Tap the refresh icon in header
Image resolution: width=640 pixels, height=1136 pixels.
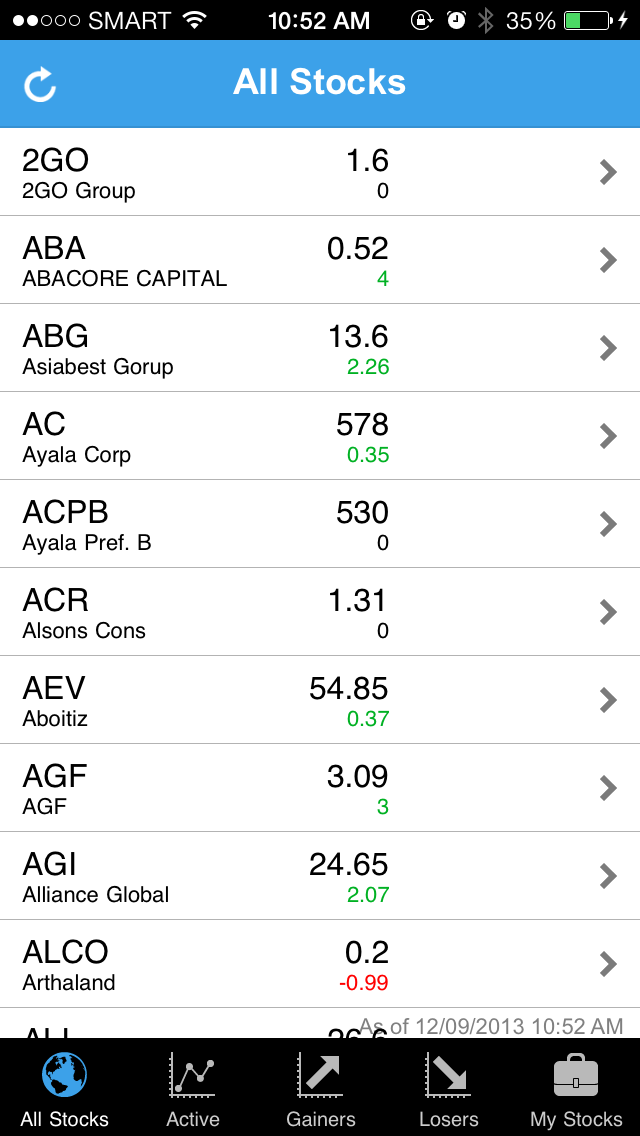[x=41, y=84]
